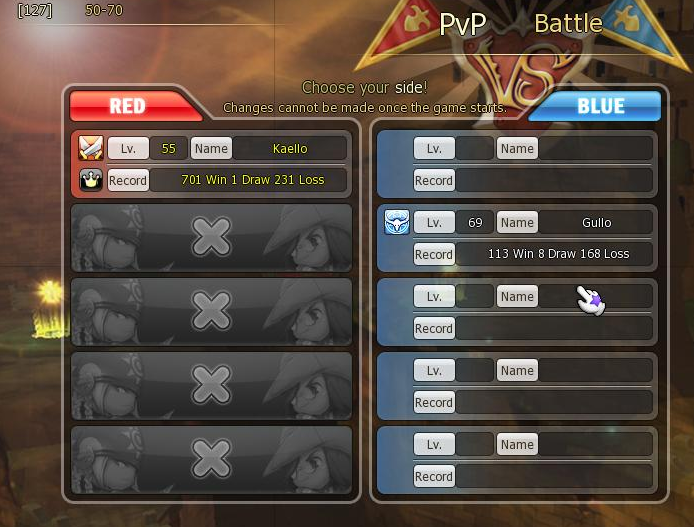This screenshot has width=694, height=527.
Task: Click Kaello's crossed swords class icon
Action: 91,148
